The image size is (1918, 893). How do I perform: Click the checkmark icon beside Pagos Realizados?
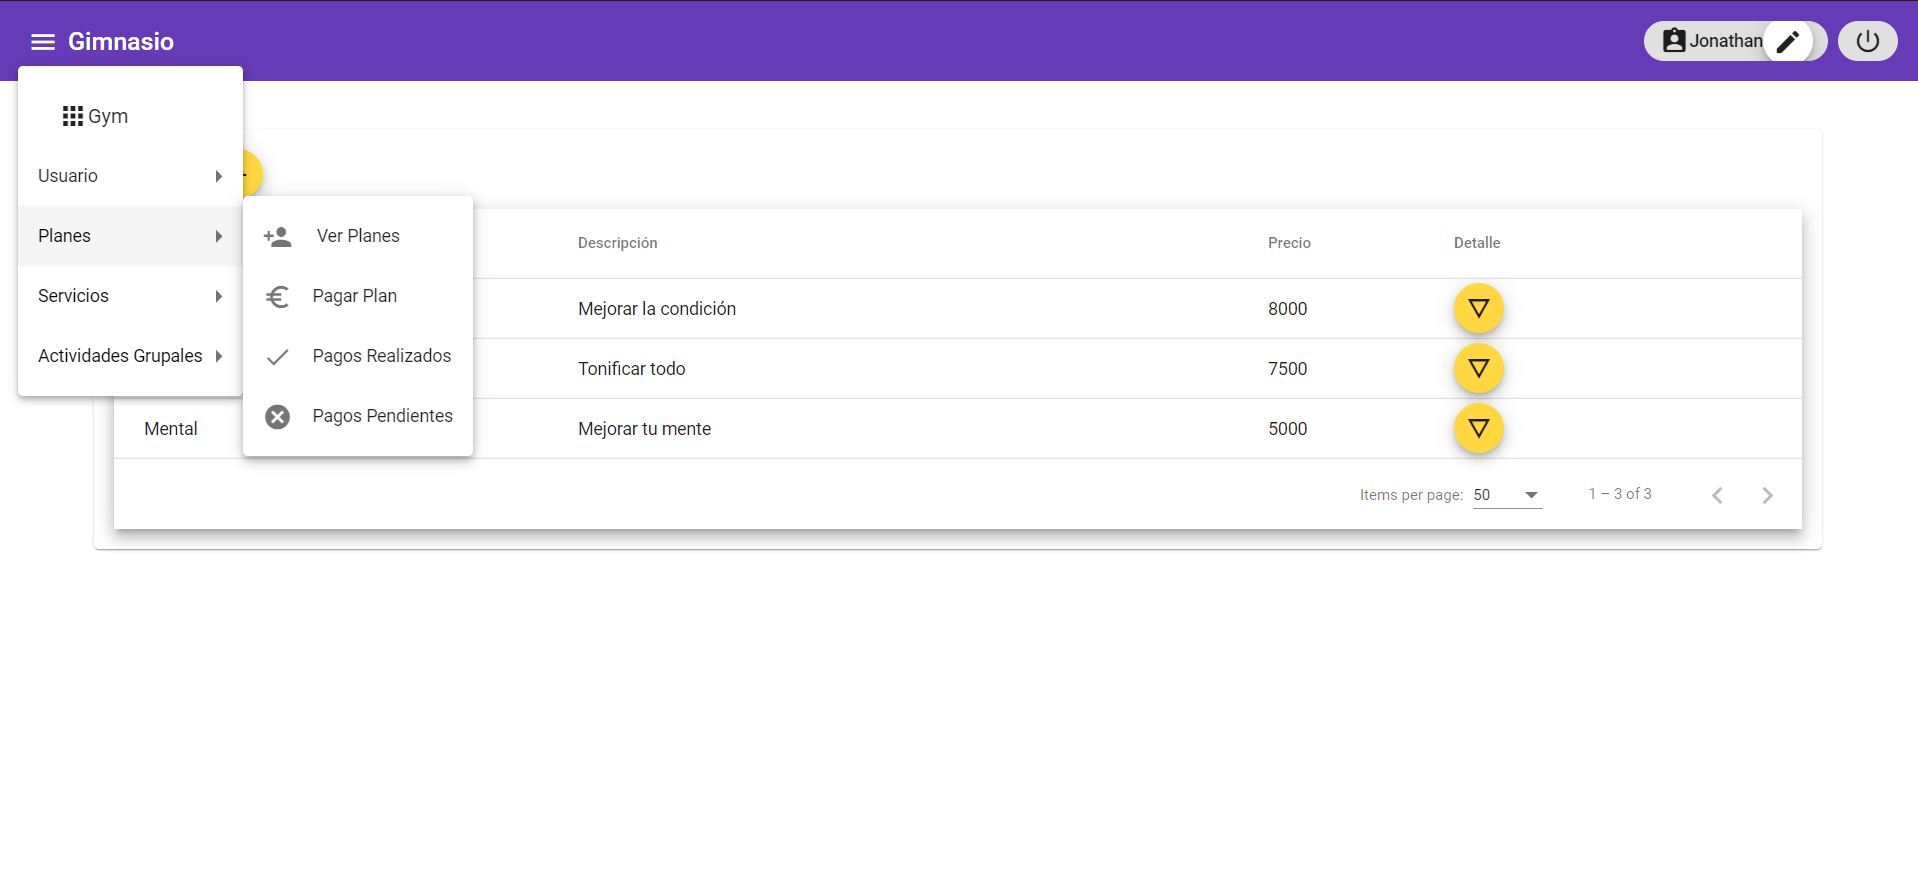[277, 356]
